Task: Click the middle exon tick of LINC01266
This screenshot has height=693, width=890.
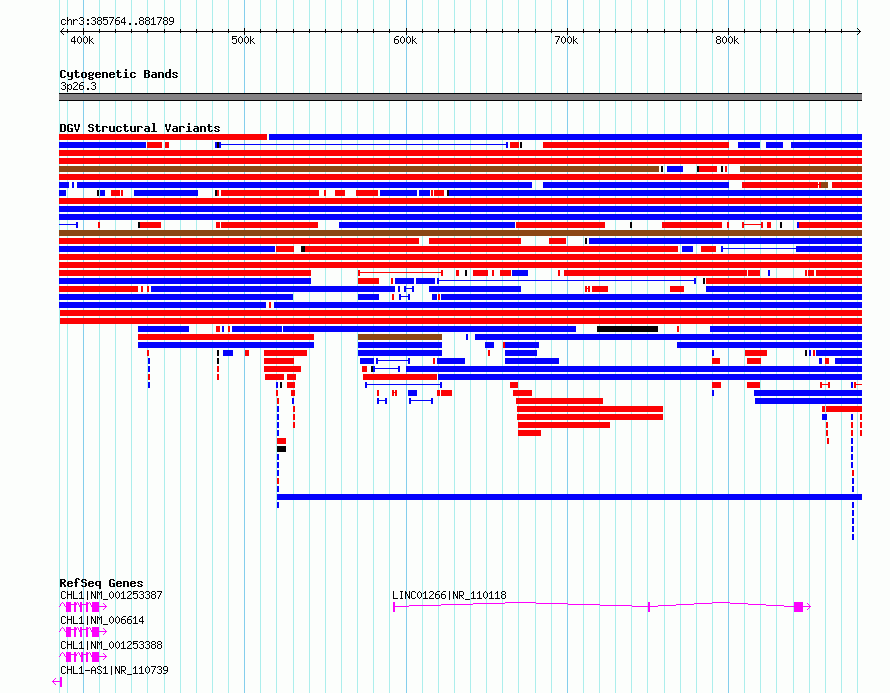Action: pos(649,607)
